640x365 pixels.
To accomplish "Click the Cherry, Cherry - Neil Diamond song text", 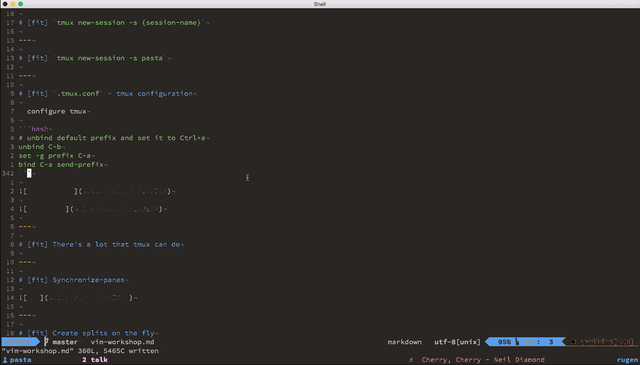I will tap(483, 360).
